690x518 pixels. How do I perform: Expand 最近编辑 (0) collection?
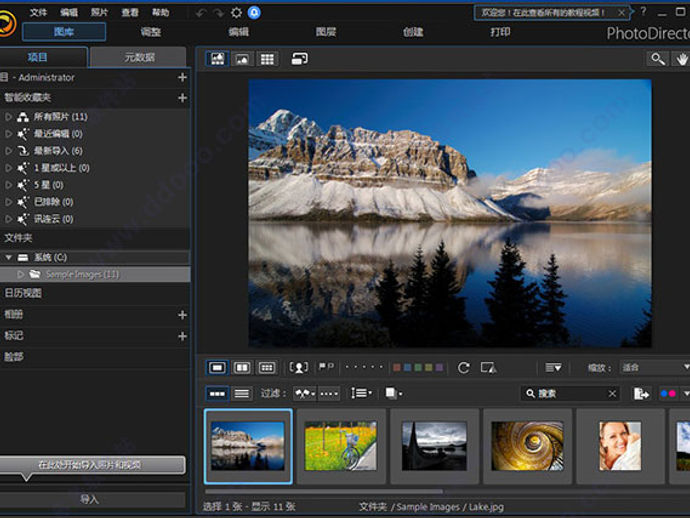click(8, 134)
